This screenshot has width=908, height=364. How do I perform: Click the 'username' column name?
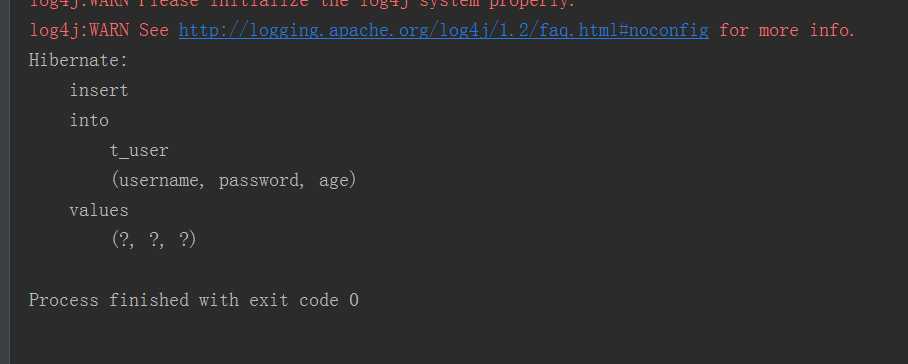pyautogui.click(x=159, y=181)
